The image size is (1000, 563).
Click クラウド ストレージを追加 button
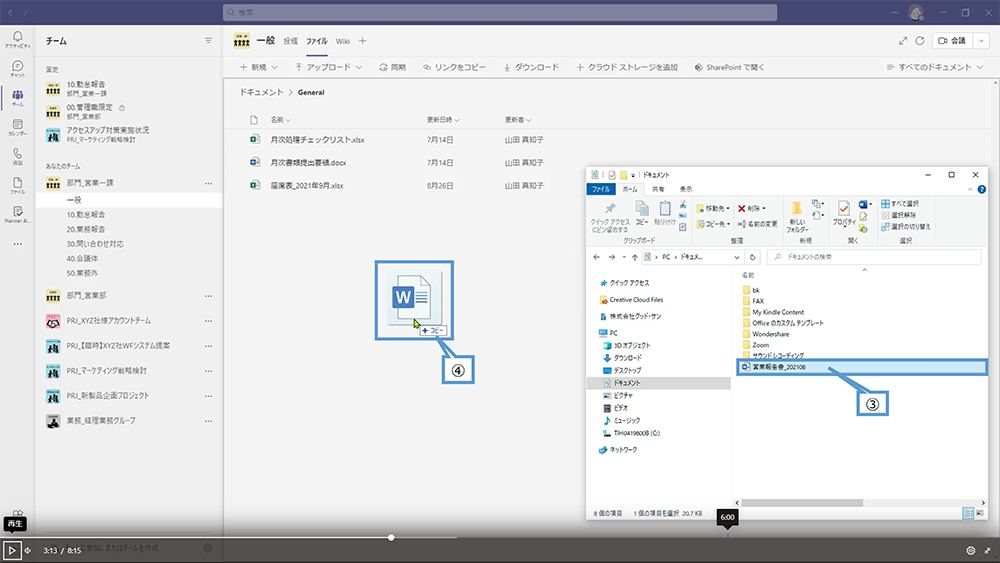627,67
